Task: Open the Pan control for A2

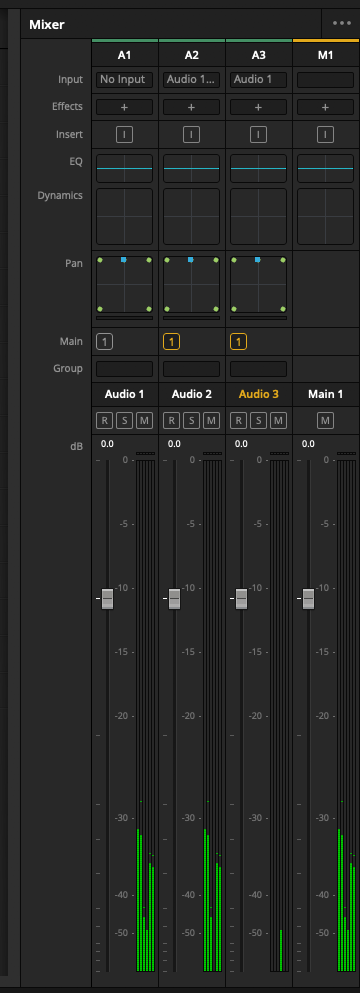Action: coord(191,284)
